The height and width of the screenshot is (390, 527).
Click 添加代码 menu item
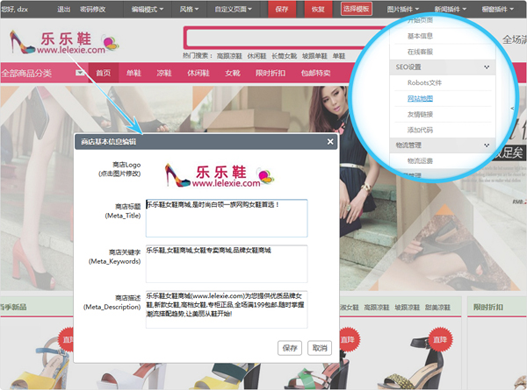[420, 130]
